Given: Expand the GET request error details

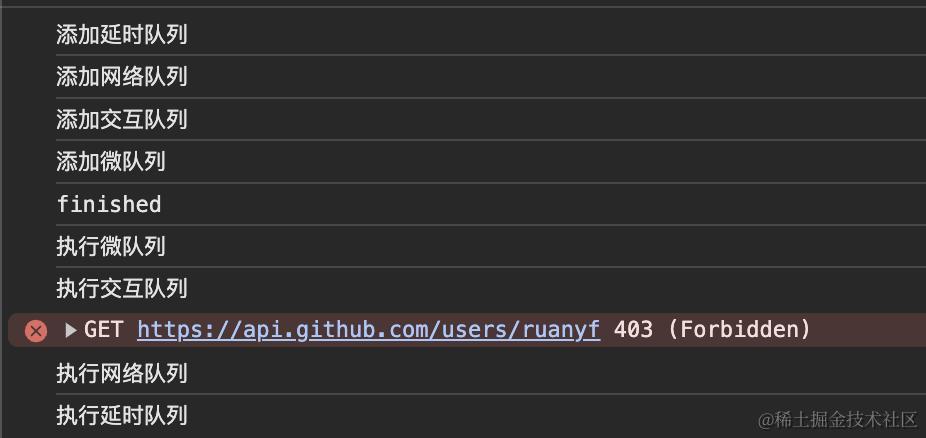Looking at the screenshot, I should (70, 330).
